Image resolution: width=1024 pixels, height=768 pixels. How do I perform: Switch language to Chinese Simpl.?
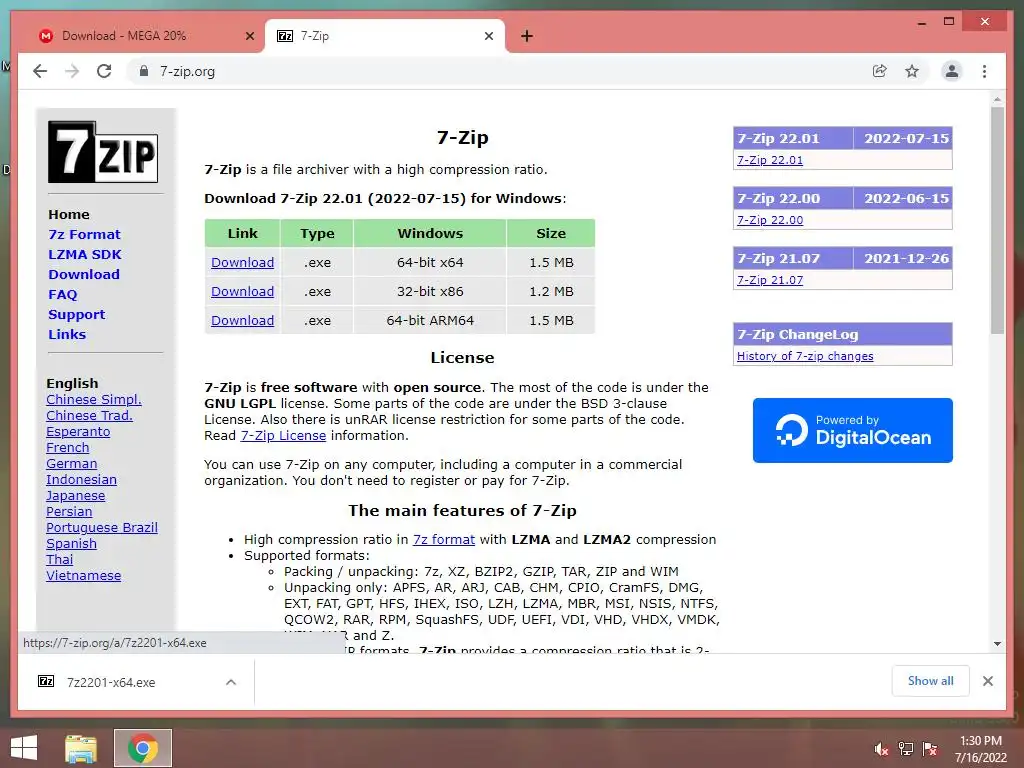point(93,400)
